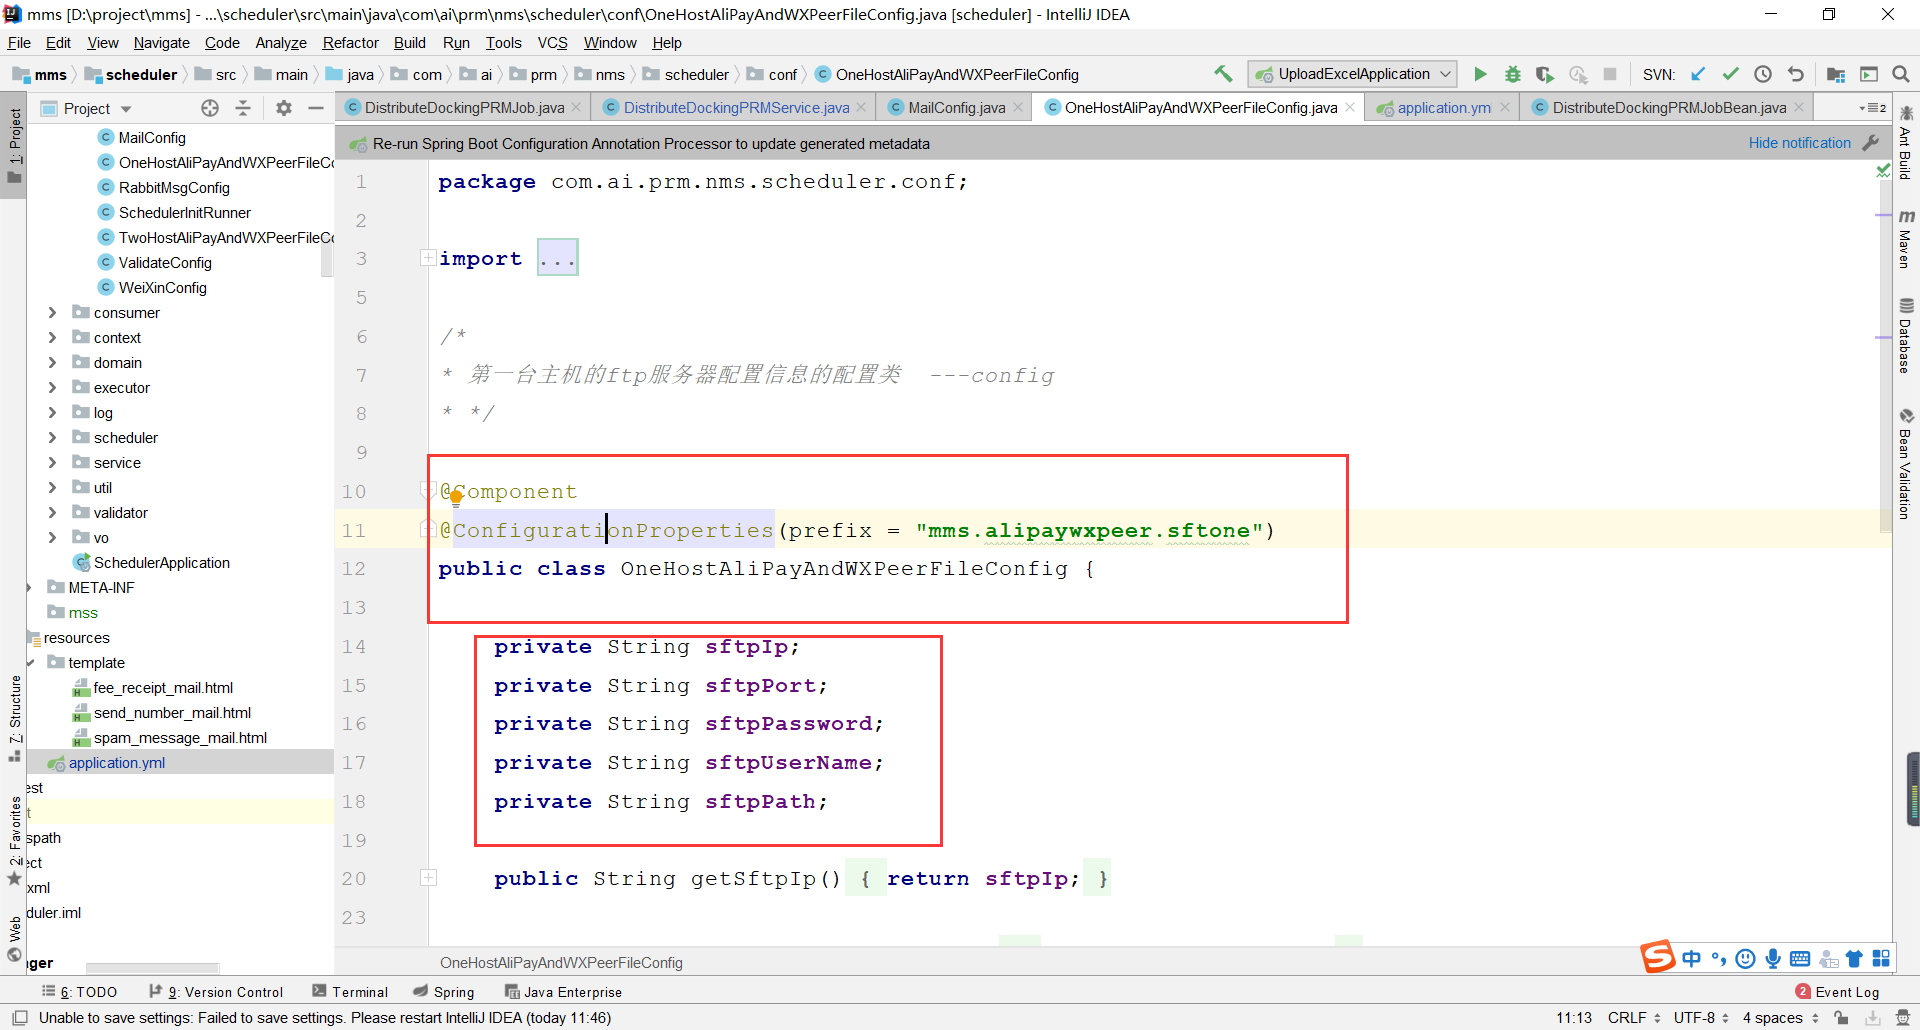Click the locate file crosshair icon in Project panel
The height and width of the screenshot is (1030, 1920).
click(x=210, y=108)
